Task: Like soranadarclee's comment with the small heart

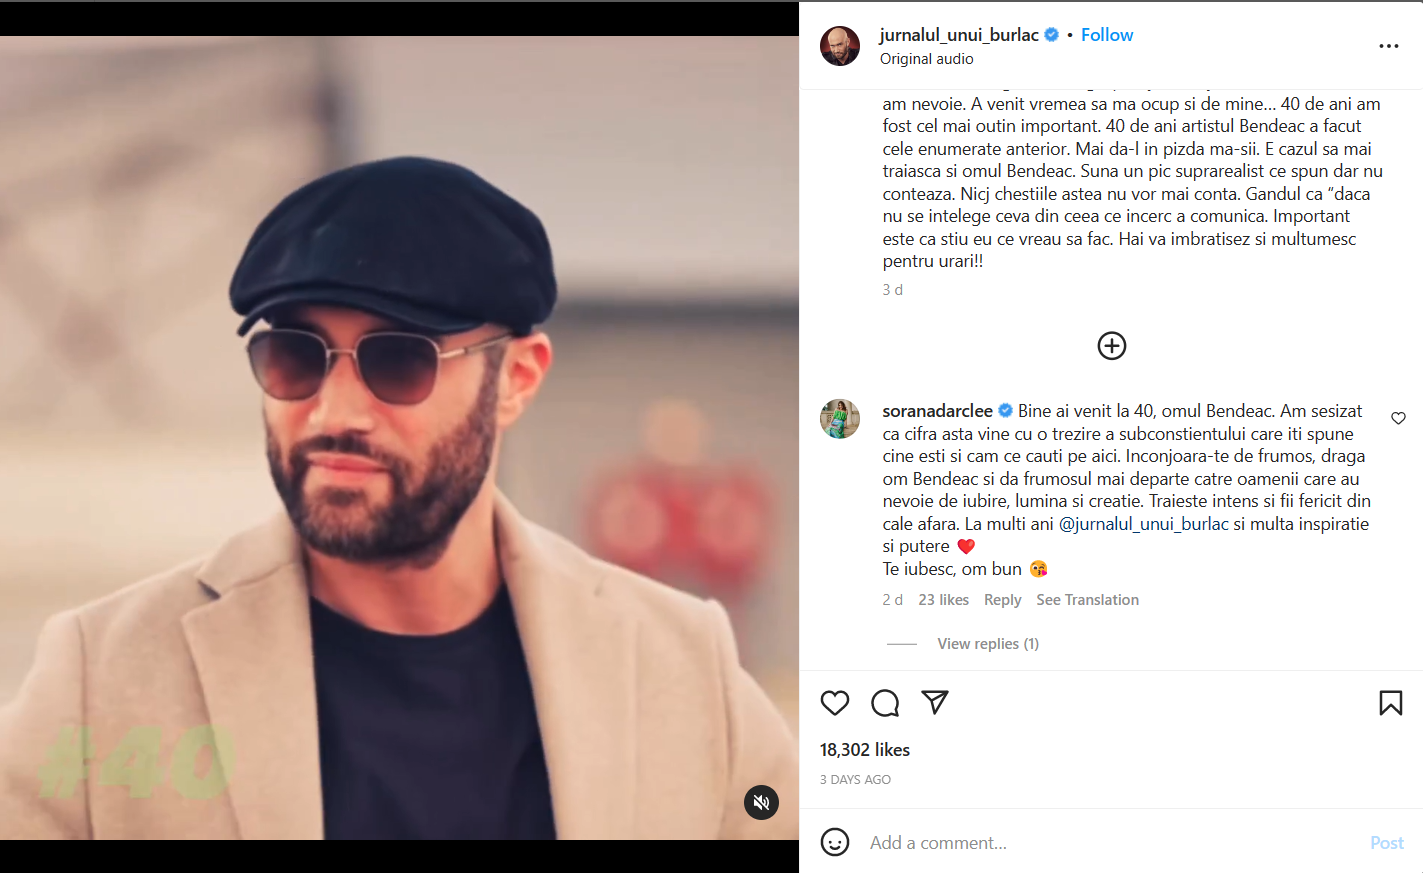Action: pos(1398,418)
